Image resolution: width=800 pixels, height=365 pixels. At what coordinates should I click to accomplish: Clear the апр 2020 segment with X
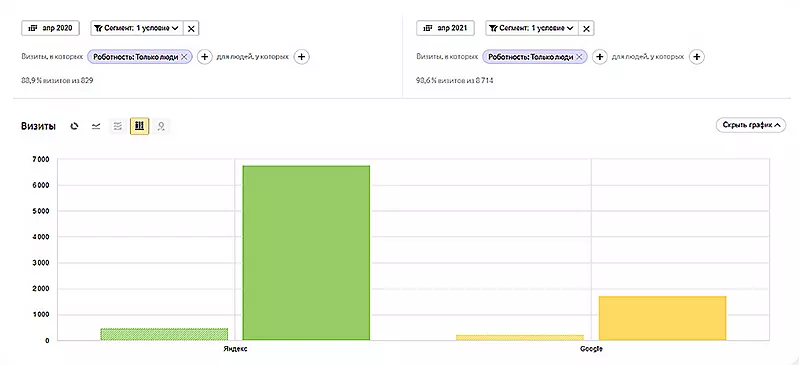point(191,29)
